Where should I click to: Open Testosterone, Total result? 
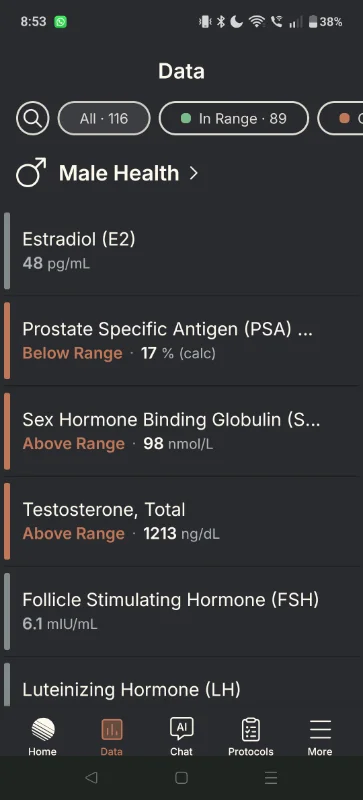pyautogui.click(x=181, y=521)
